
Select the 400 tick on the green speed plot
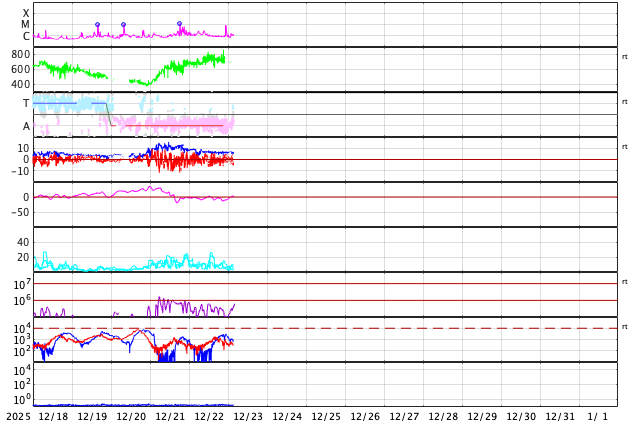21,84
